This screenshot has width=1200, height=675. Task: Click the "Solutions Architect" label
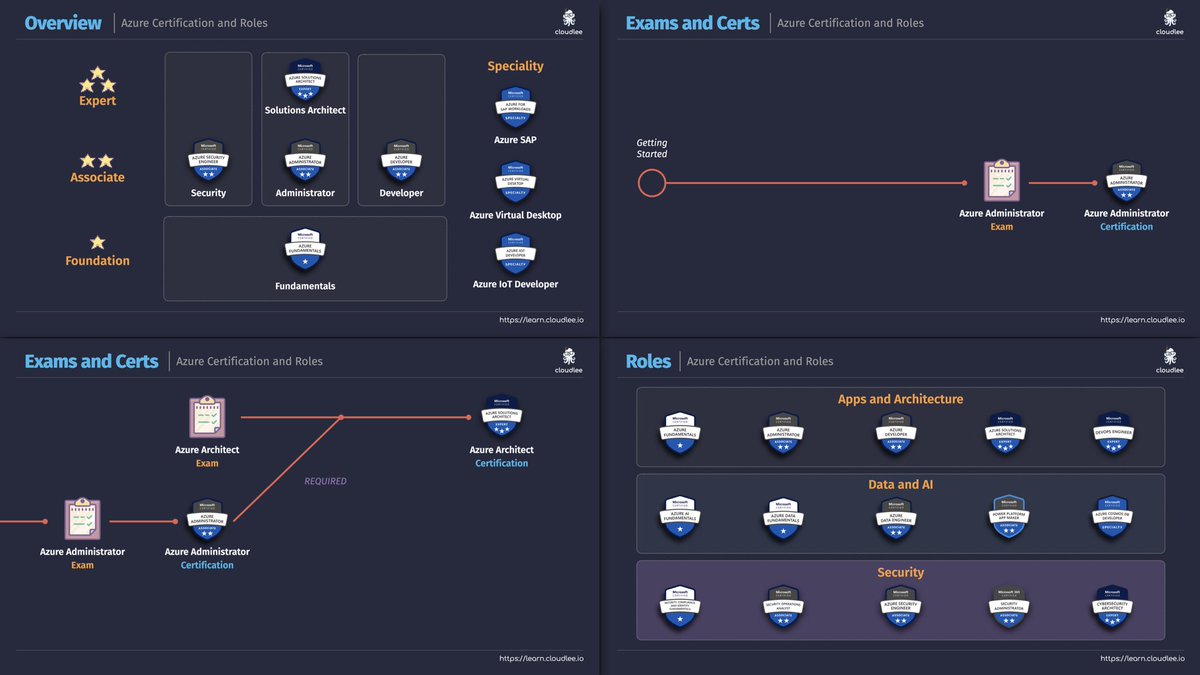(305, 110)
